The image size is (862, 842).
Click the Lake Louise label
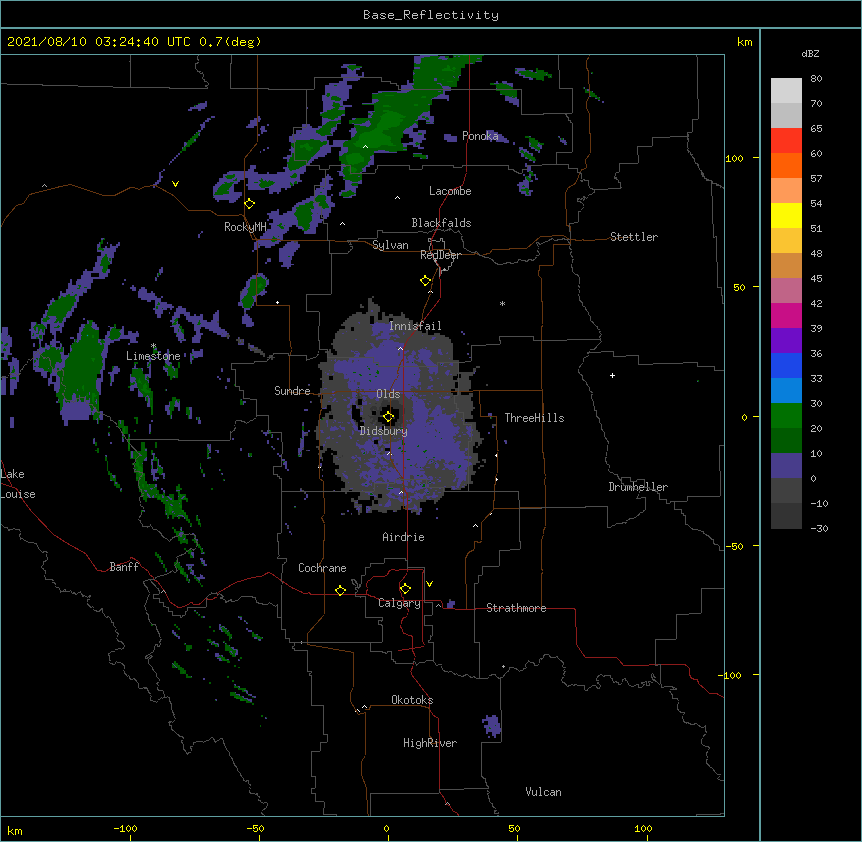[18, 484]
